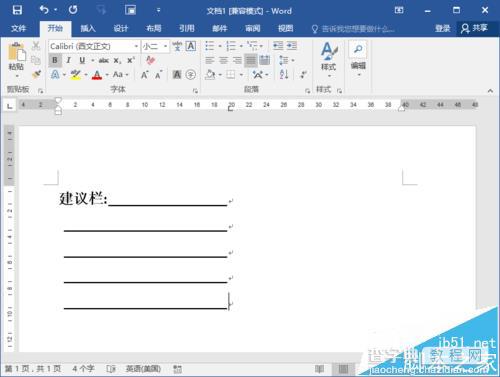Open Customize Quick Access Toolbar dropdown
Image resolution: width=500 pixels, height=377 pixels.
(158, 10)
